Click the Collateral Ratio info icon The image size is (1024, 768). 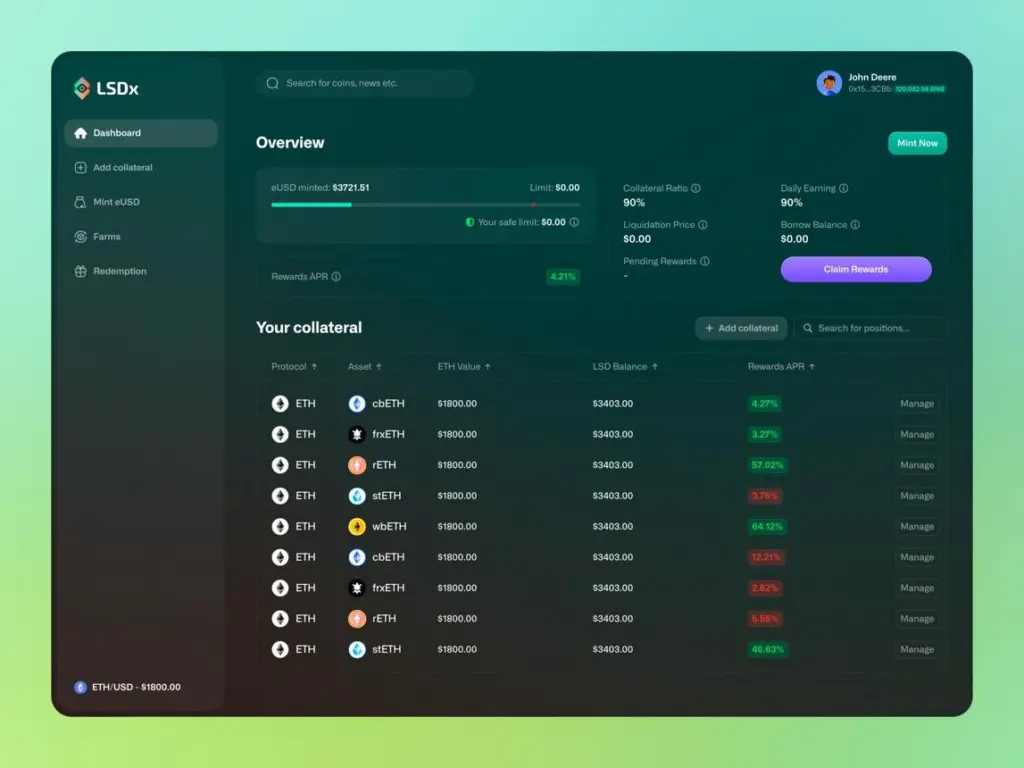696,188
